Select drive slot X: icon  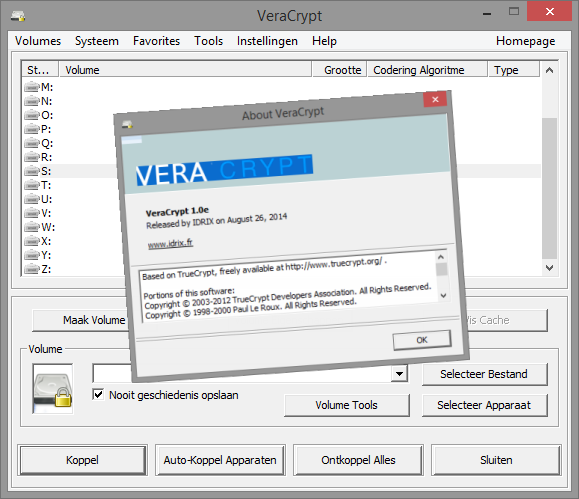click(x=32, y=242)
